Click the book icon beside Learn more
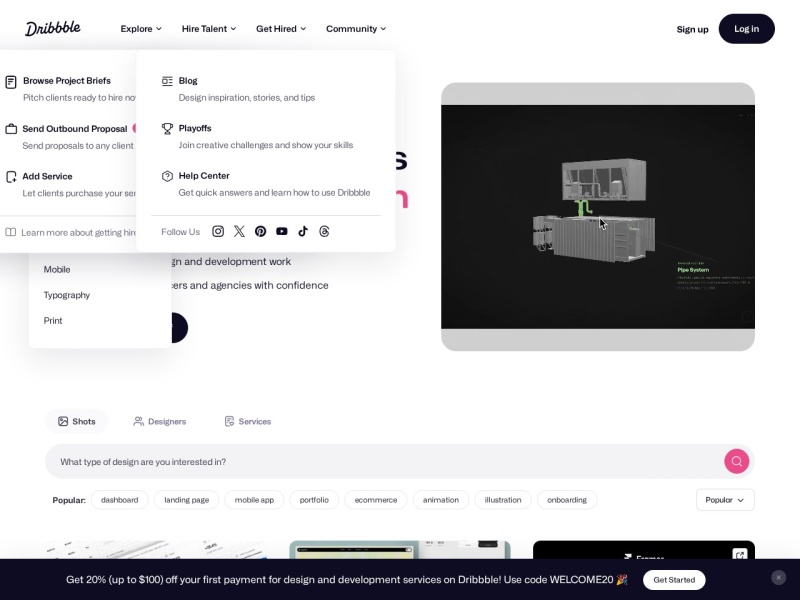This screenshot has height=600, width=800. pos(11,233)
